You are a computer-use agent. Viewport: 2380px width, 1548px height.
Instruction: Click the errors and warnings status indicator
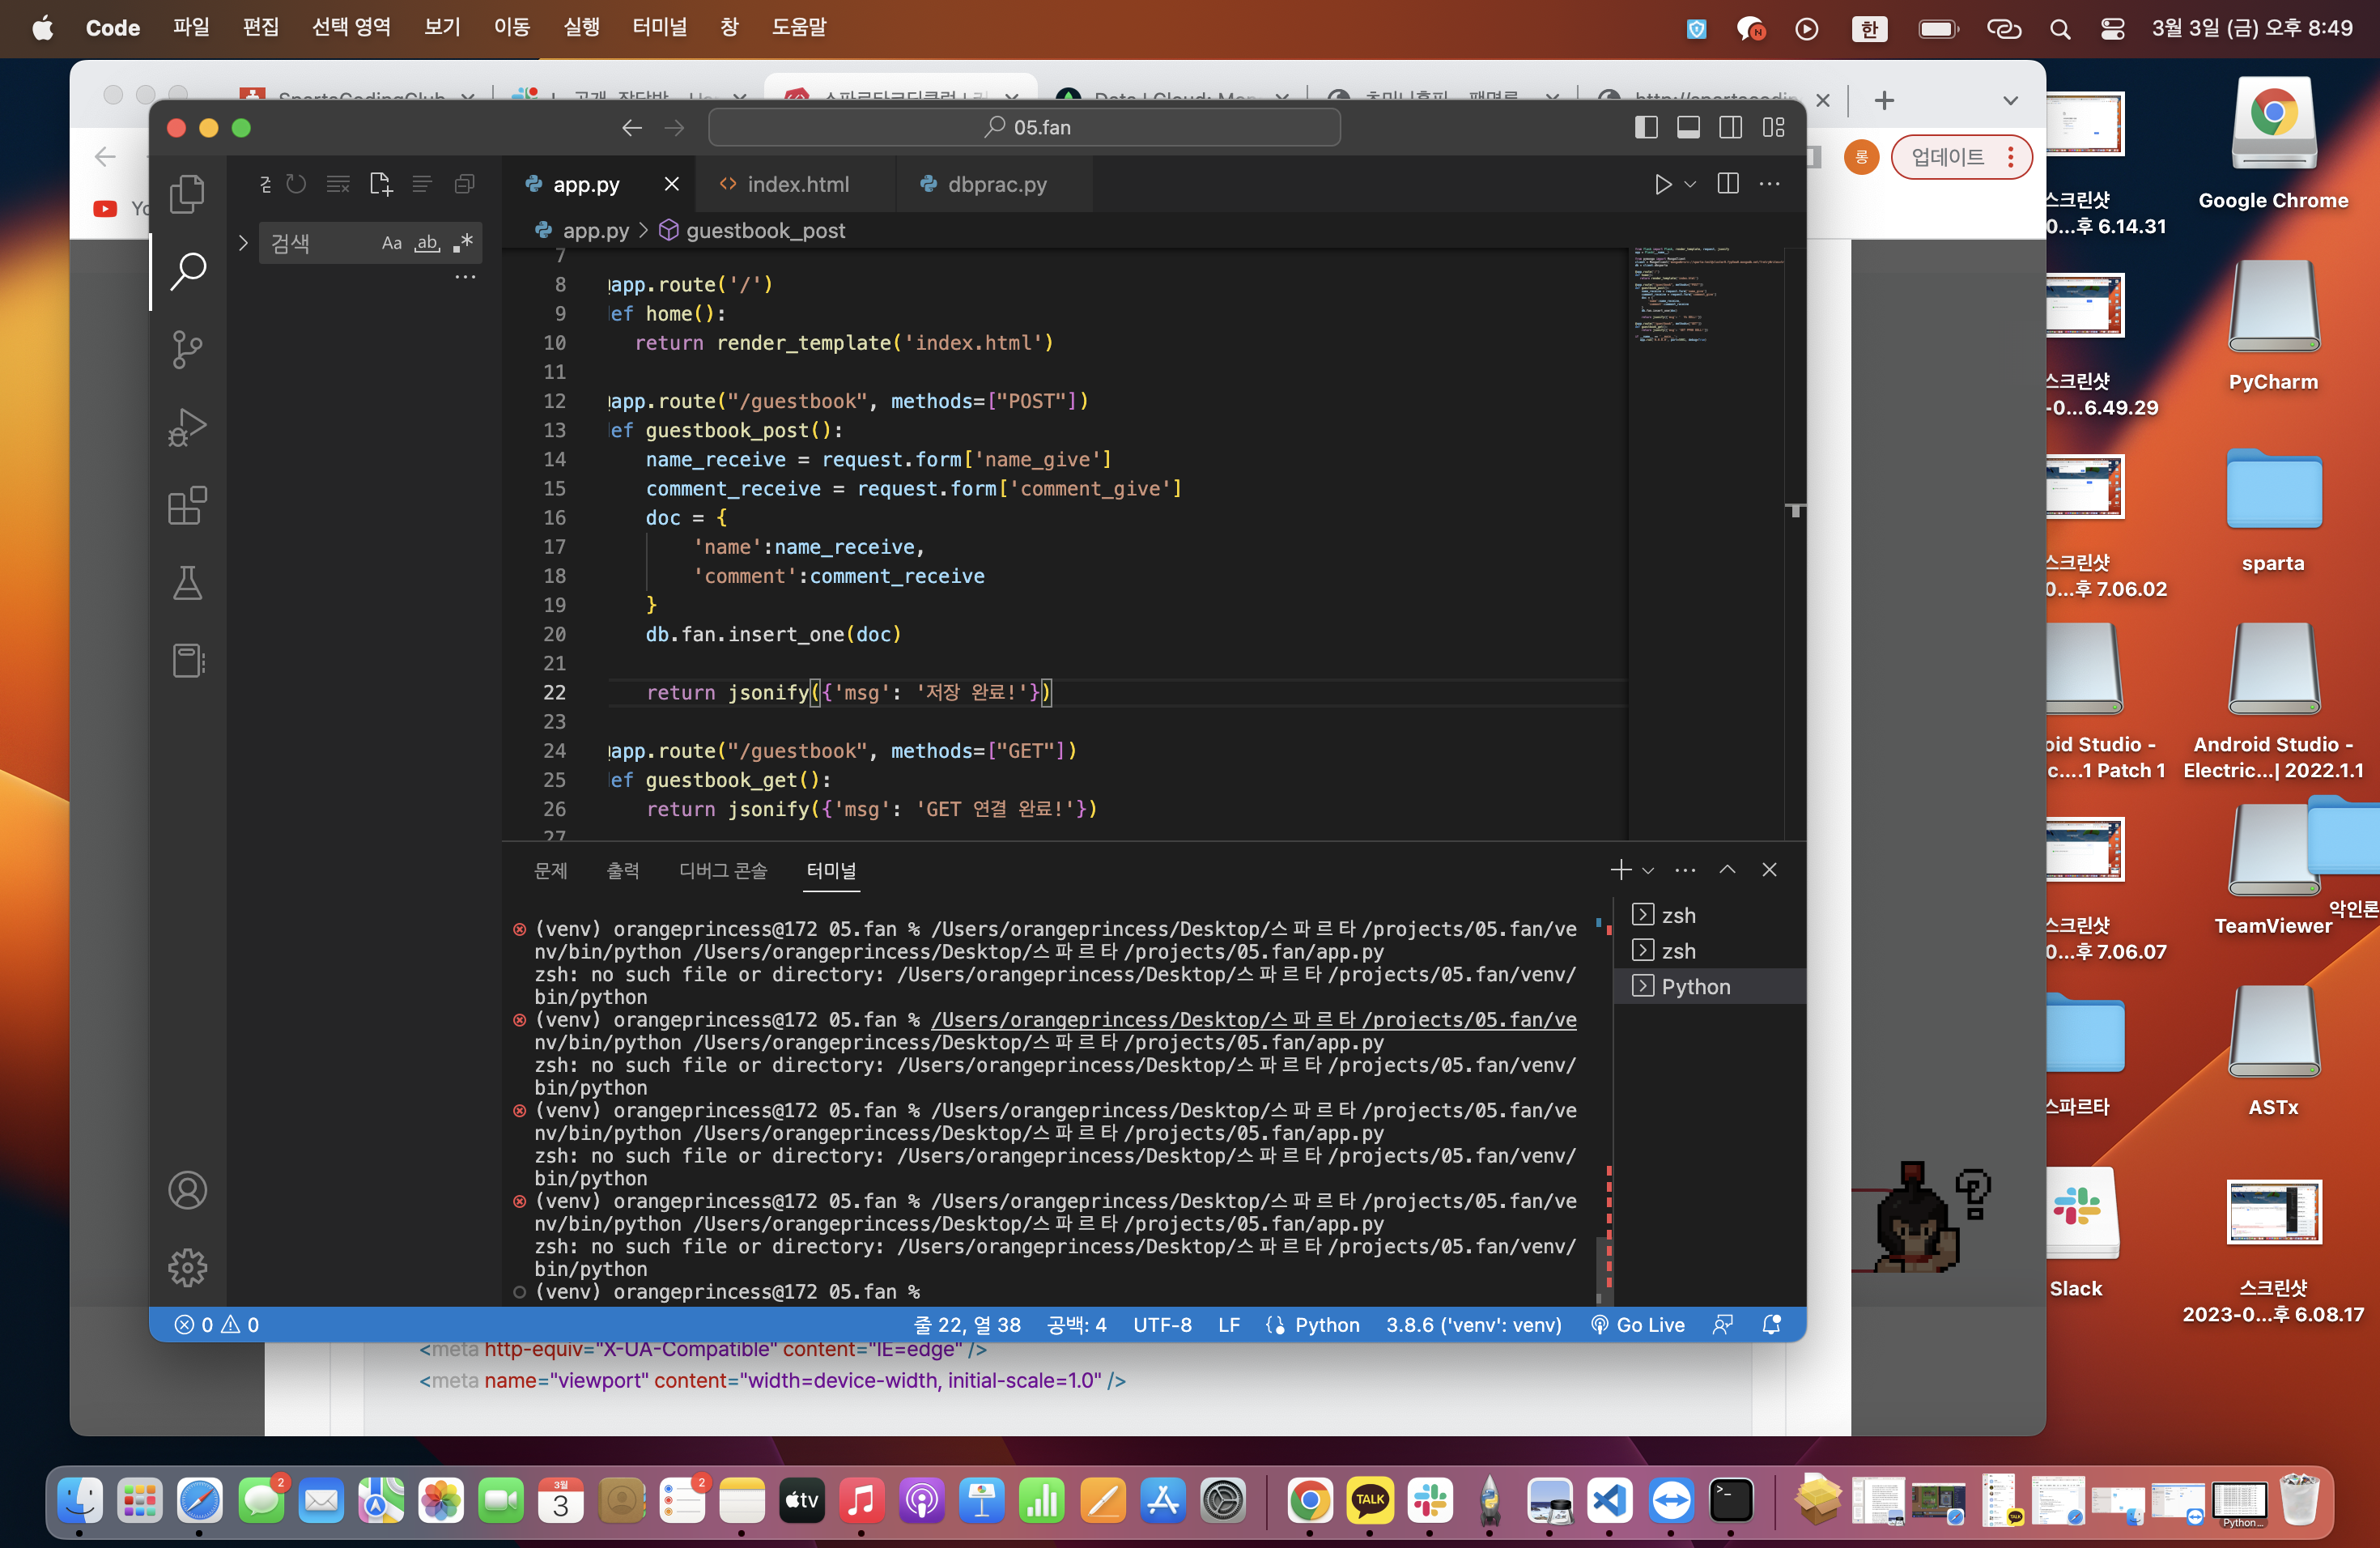pyautogui.click(x=217, y=1324)
